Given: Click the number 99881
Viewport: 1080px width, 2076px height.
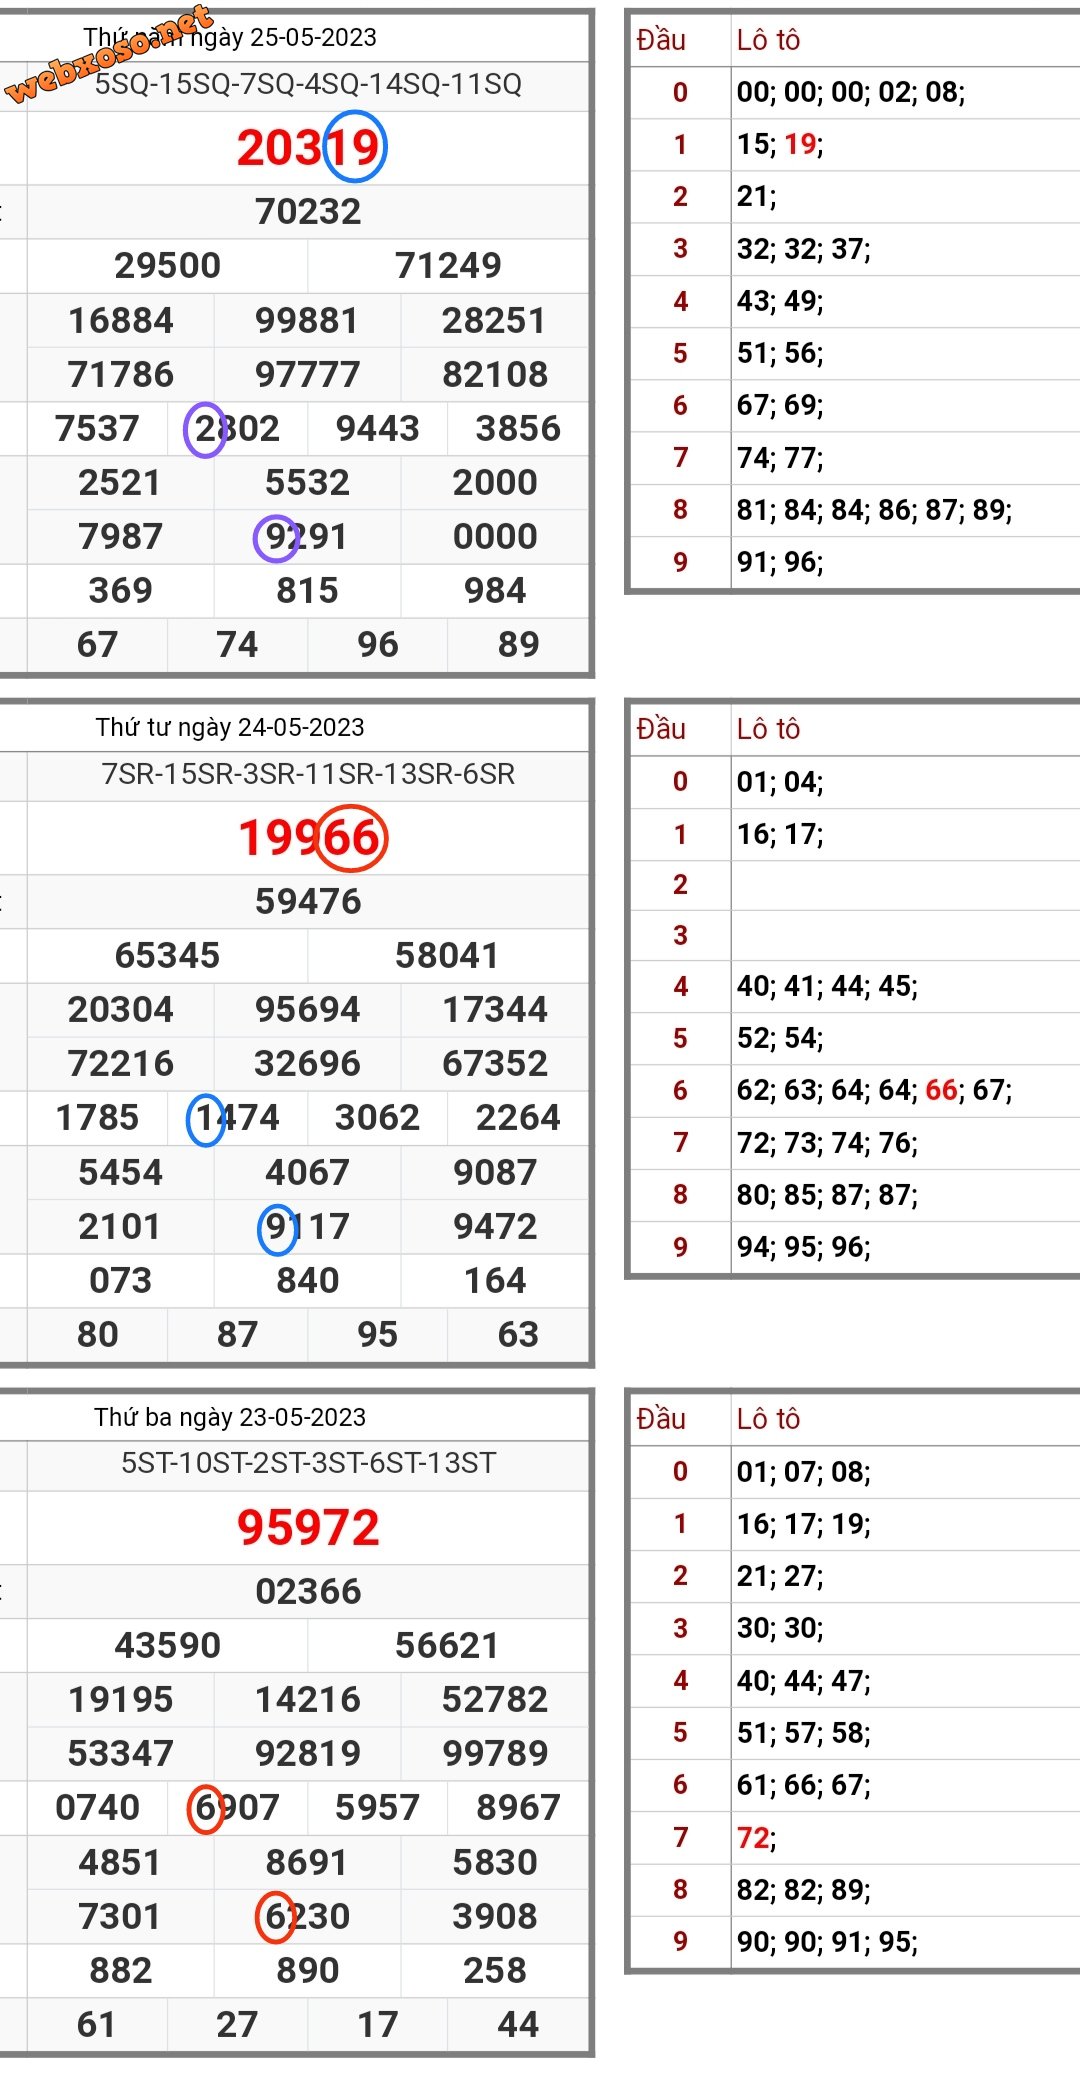Looking at the screenshot, I should (307, 320).
